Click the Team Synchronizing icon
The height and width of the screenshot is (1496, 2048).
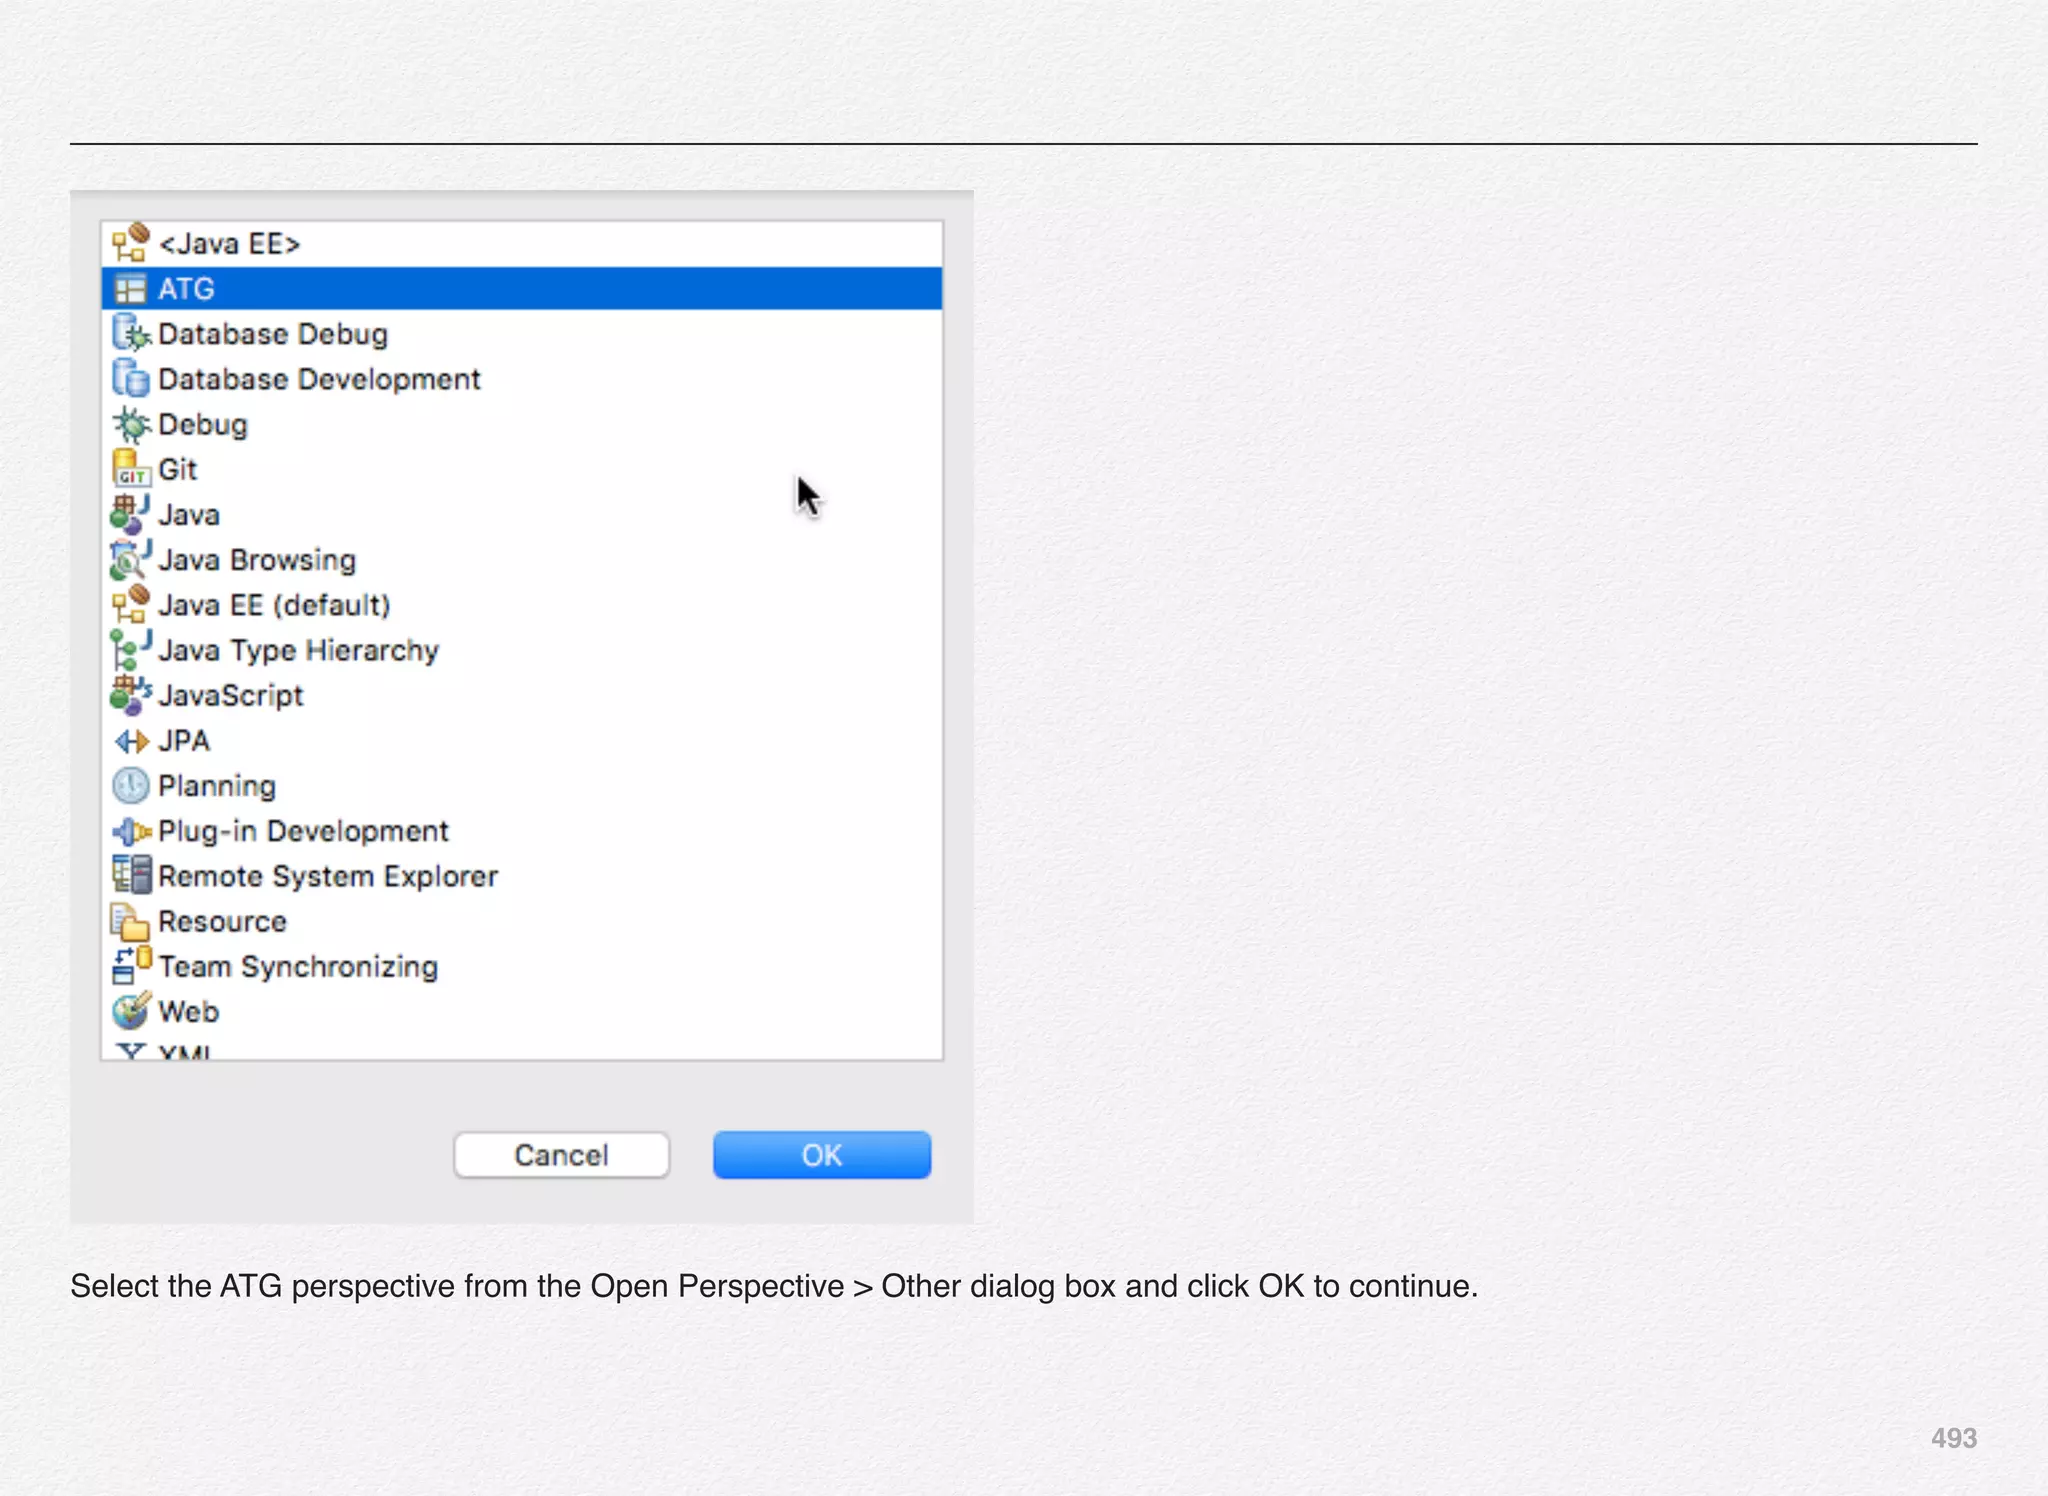coord(131,966)
